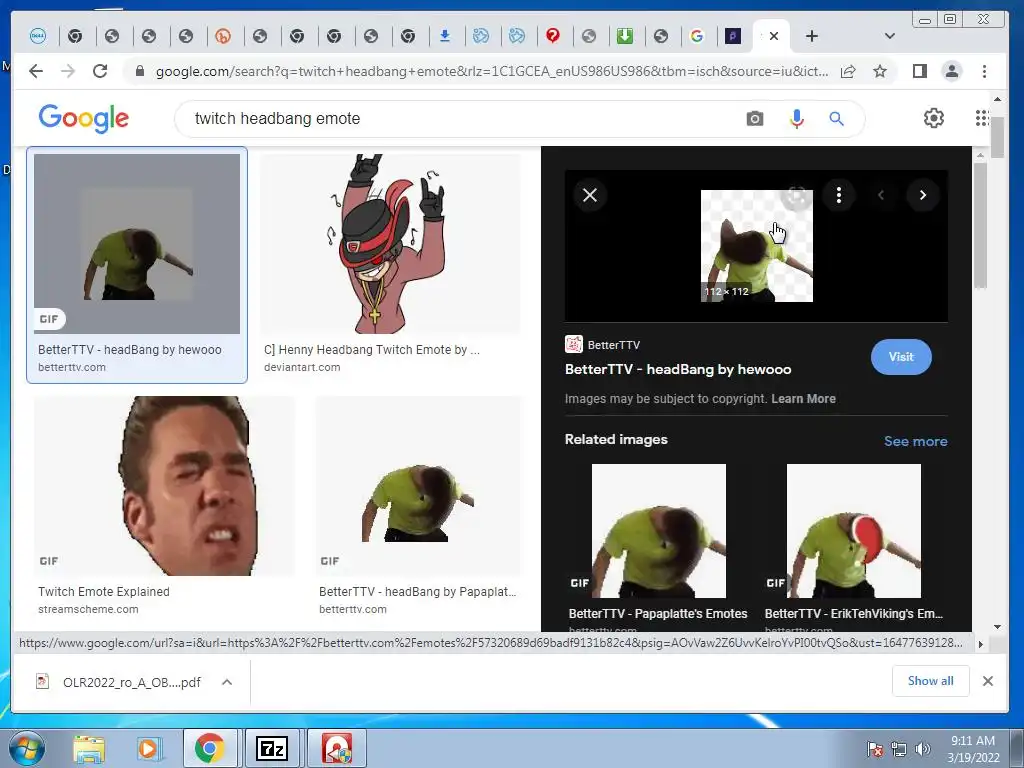Screen dimensions: 1024x768
Task: Open the taskbar clock and date
Action: 973,749
